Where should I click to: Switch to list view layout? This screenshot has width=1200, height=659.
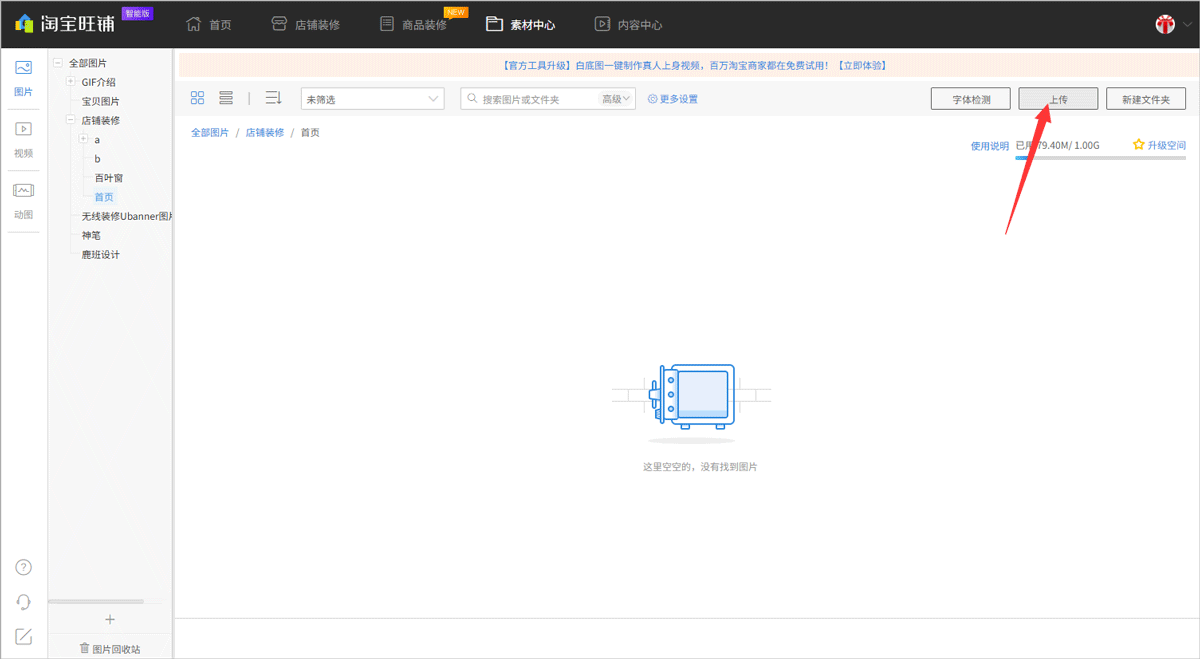click(226, 98)
